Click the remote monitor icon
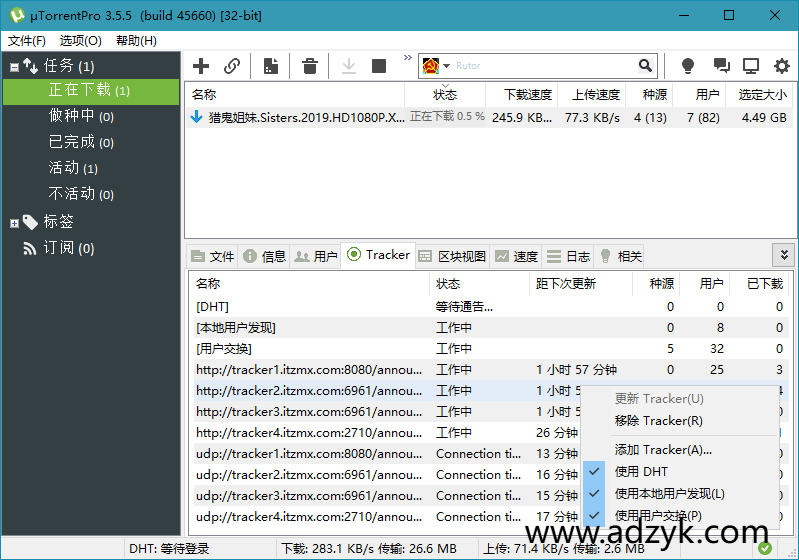799x560 pixels. point(751,66)
